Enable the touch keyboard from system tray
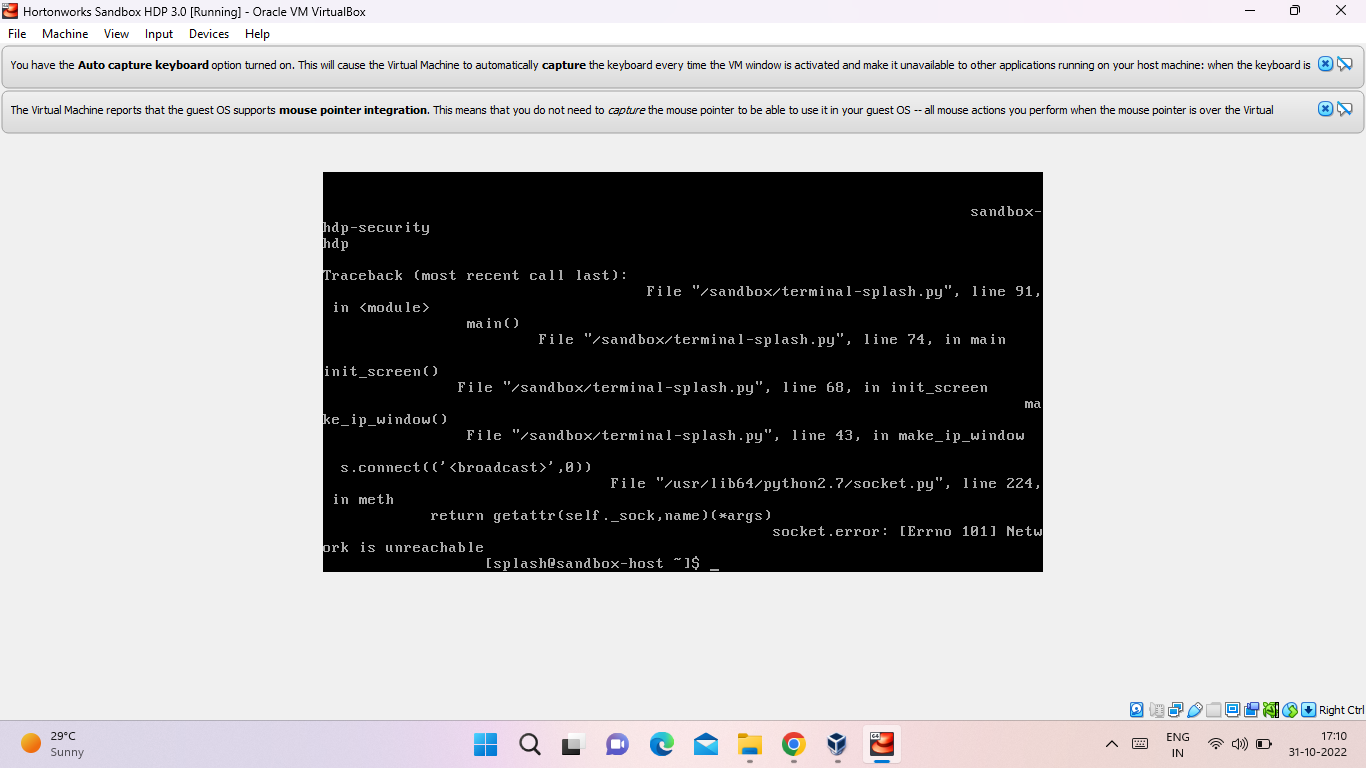 pos(1140,745)
